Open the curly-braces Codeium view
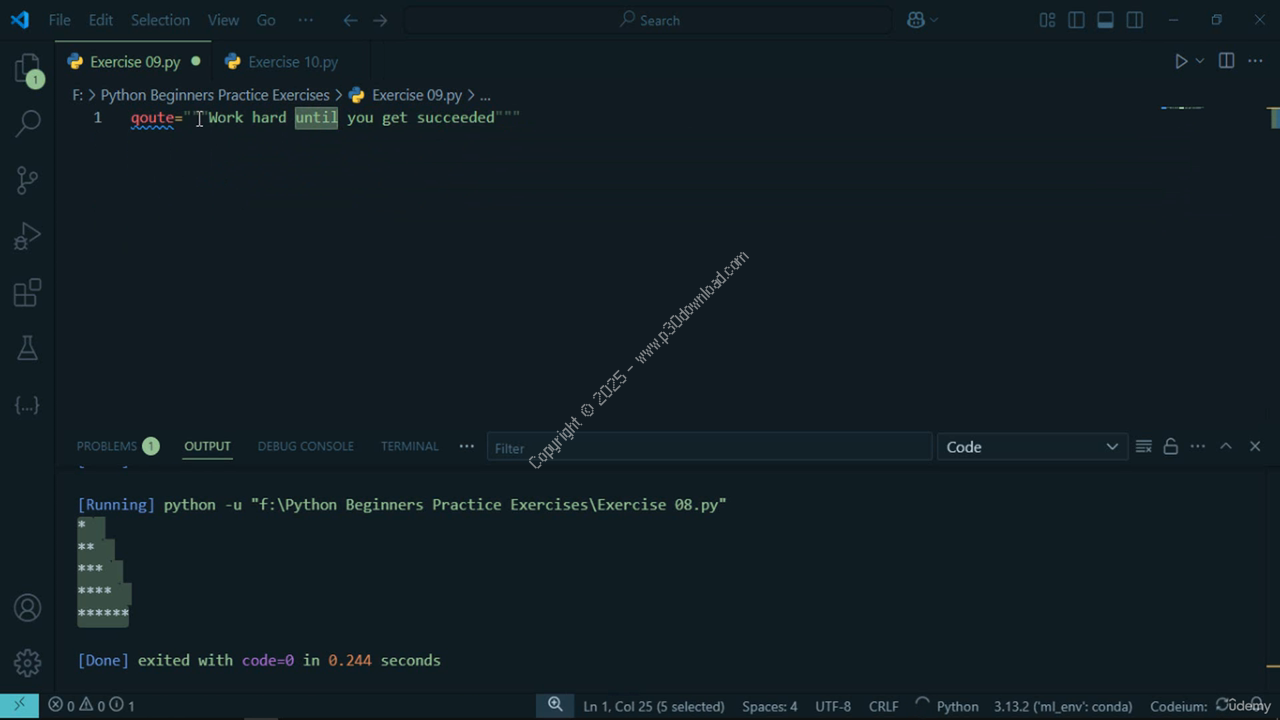This screenshot has height=720, width=1280. [x=28, y=405]
